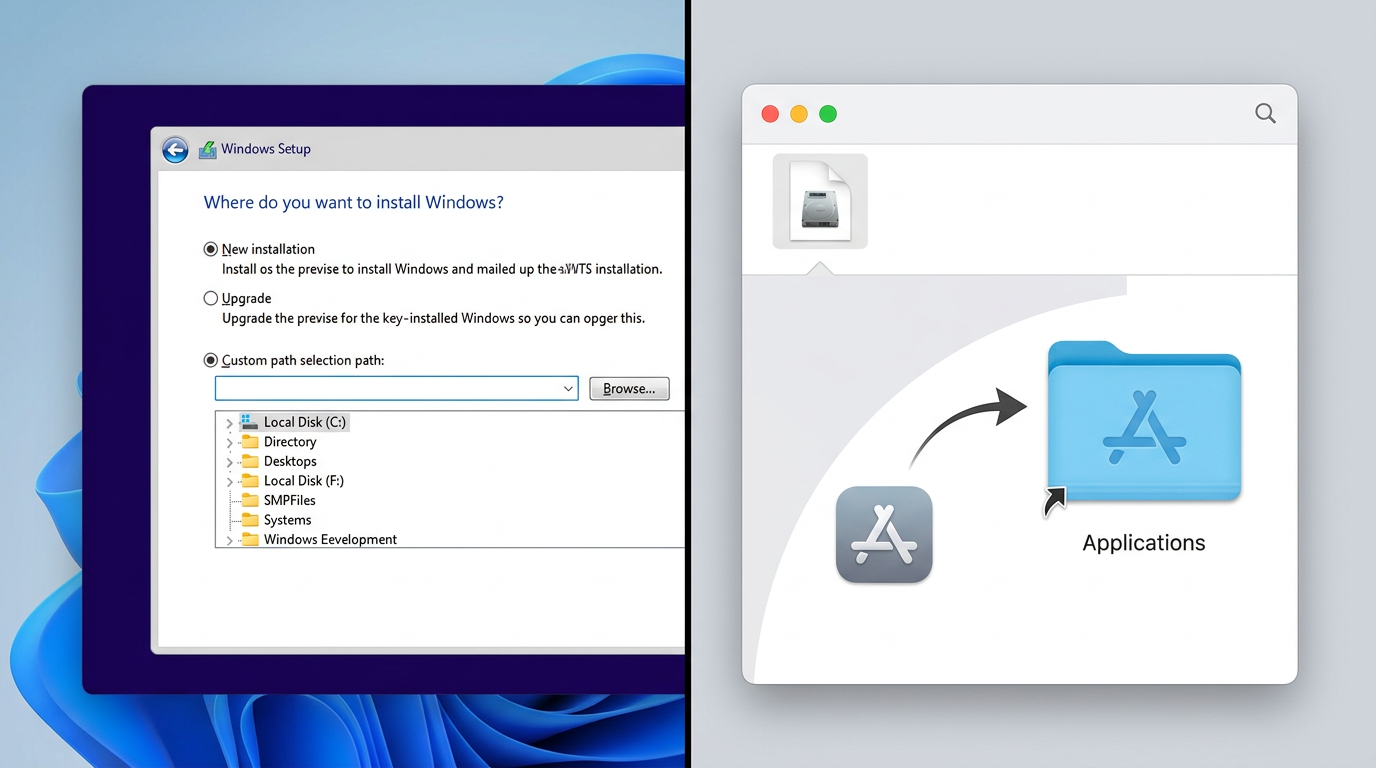Click the Systems folder icon

coord(250,520)
